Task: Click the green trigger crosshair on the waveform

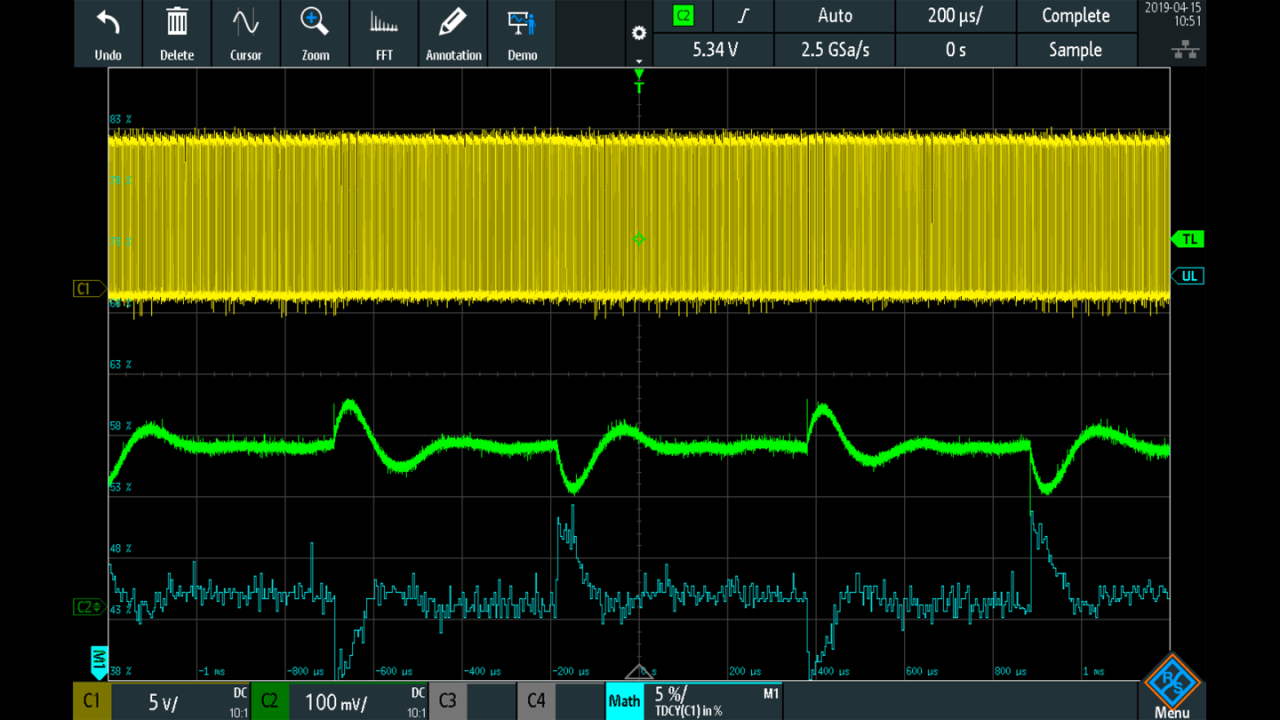Action: (639, 239)
